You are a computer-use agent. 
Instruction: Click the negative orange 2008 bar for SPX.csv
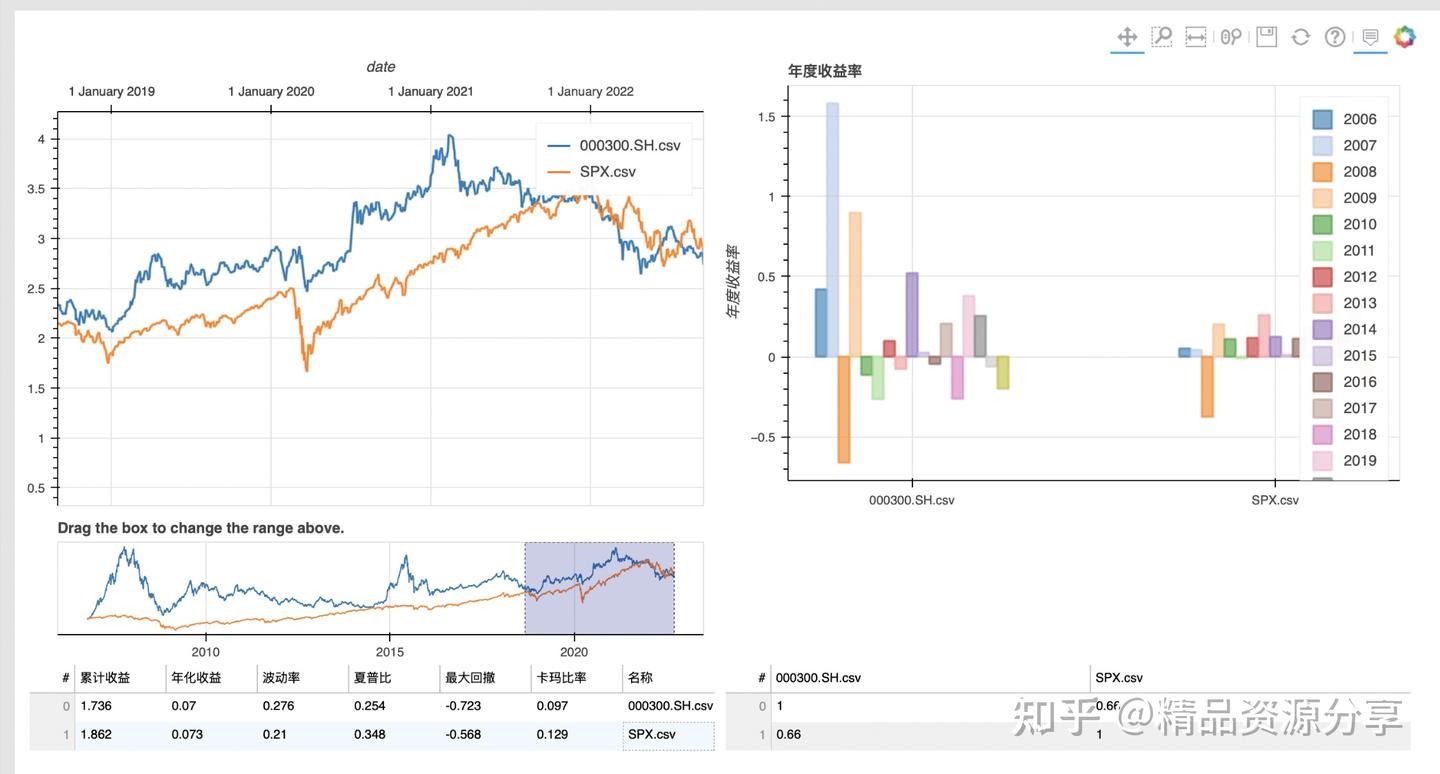1207,386
